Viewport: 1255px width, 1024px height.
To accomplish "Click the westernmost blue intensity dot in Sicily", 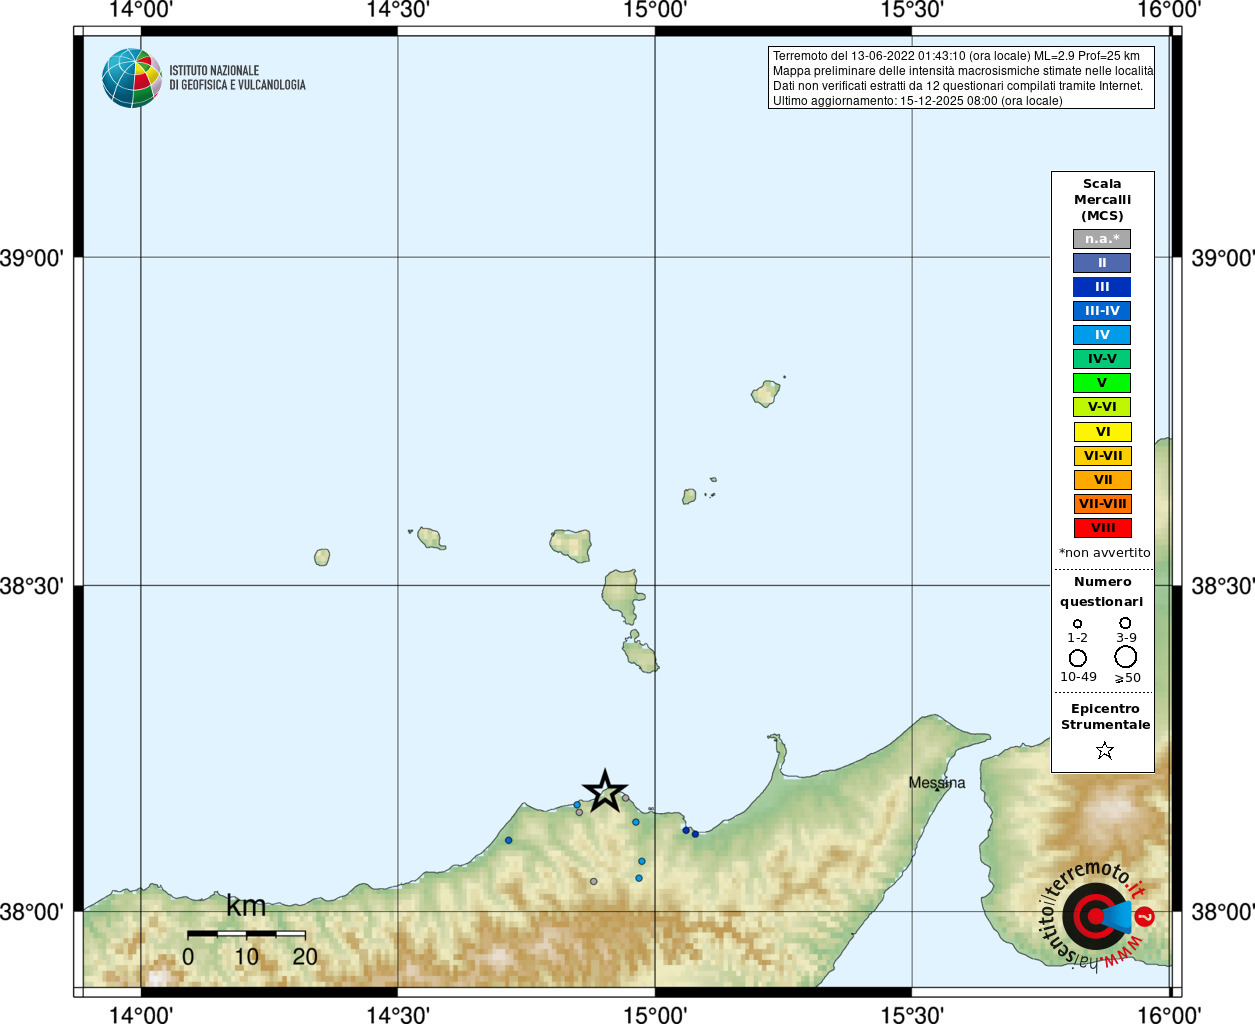I will click(x=509, y=840).
